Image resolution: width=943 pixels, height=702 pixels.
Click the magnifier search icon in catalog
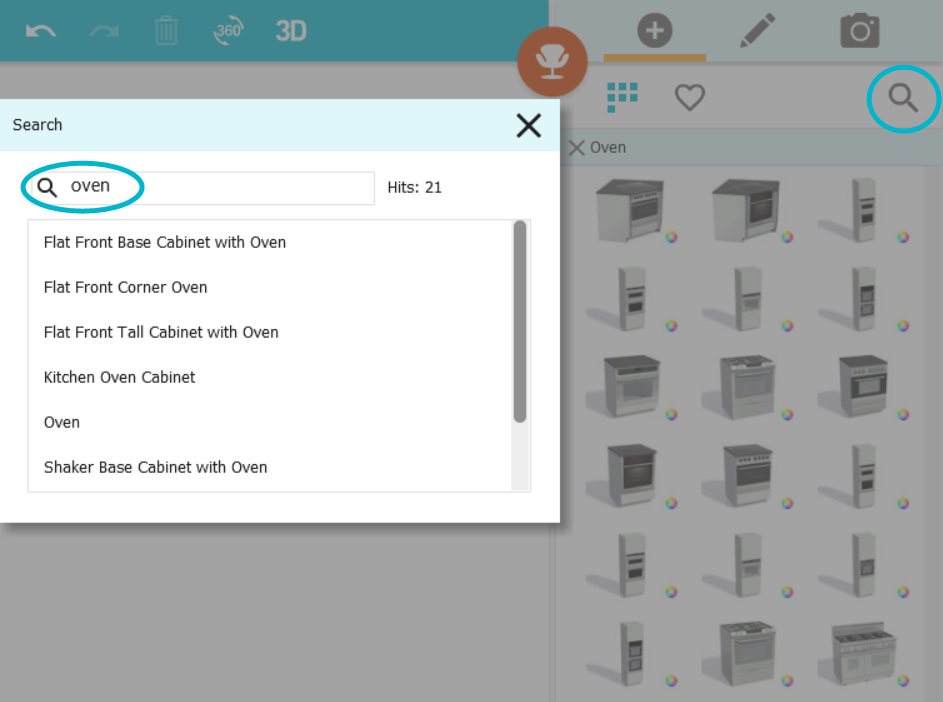coord(903,99)
